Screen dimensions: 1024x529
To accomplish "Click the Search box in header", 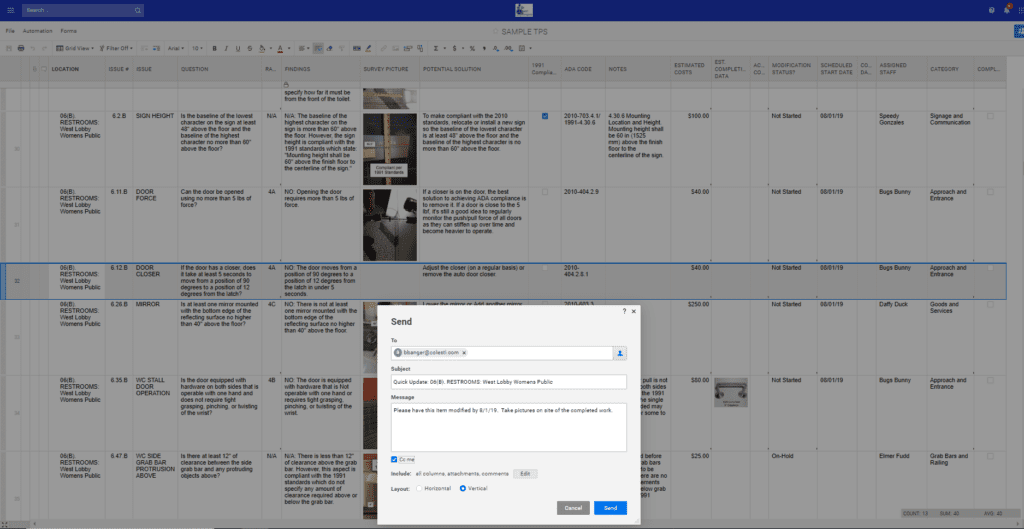I will [83, 10].
